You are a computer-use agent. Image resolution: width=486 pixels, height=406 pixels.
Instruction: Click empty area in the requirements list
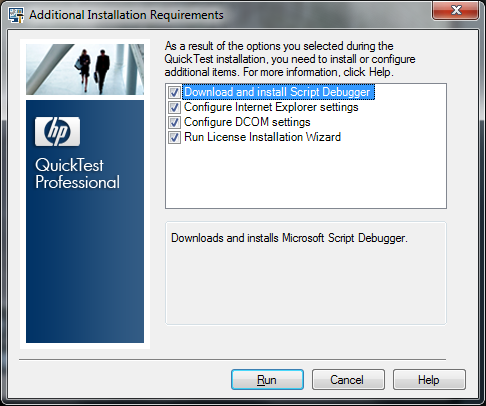pos(306,177)
